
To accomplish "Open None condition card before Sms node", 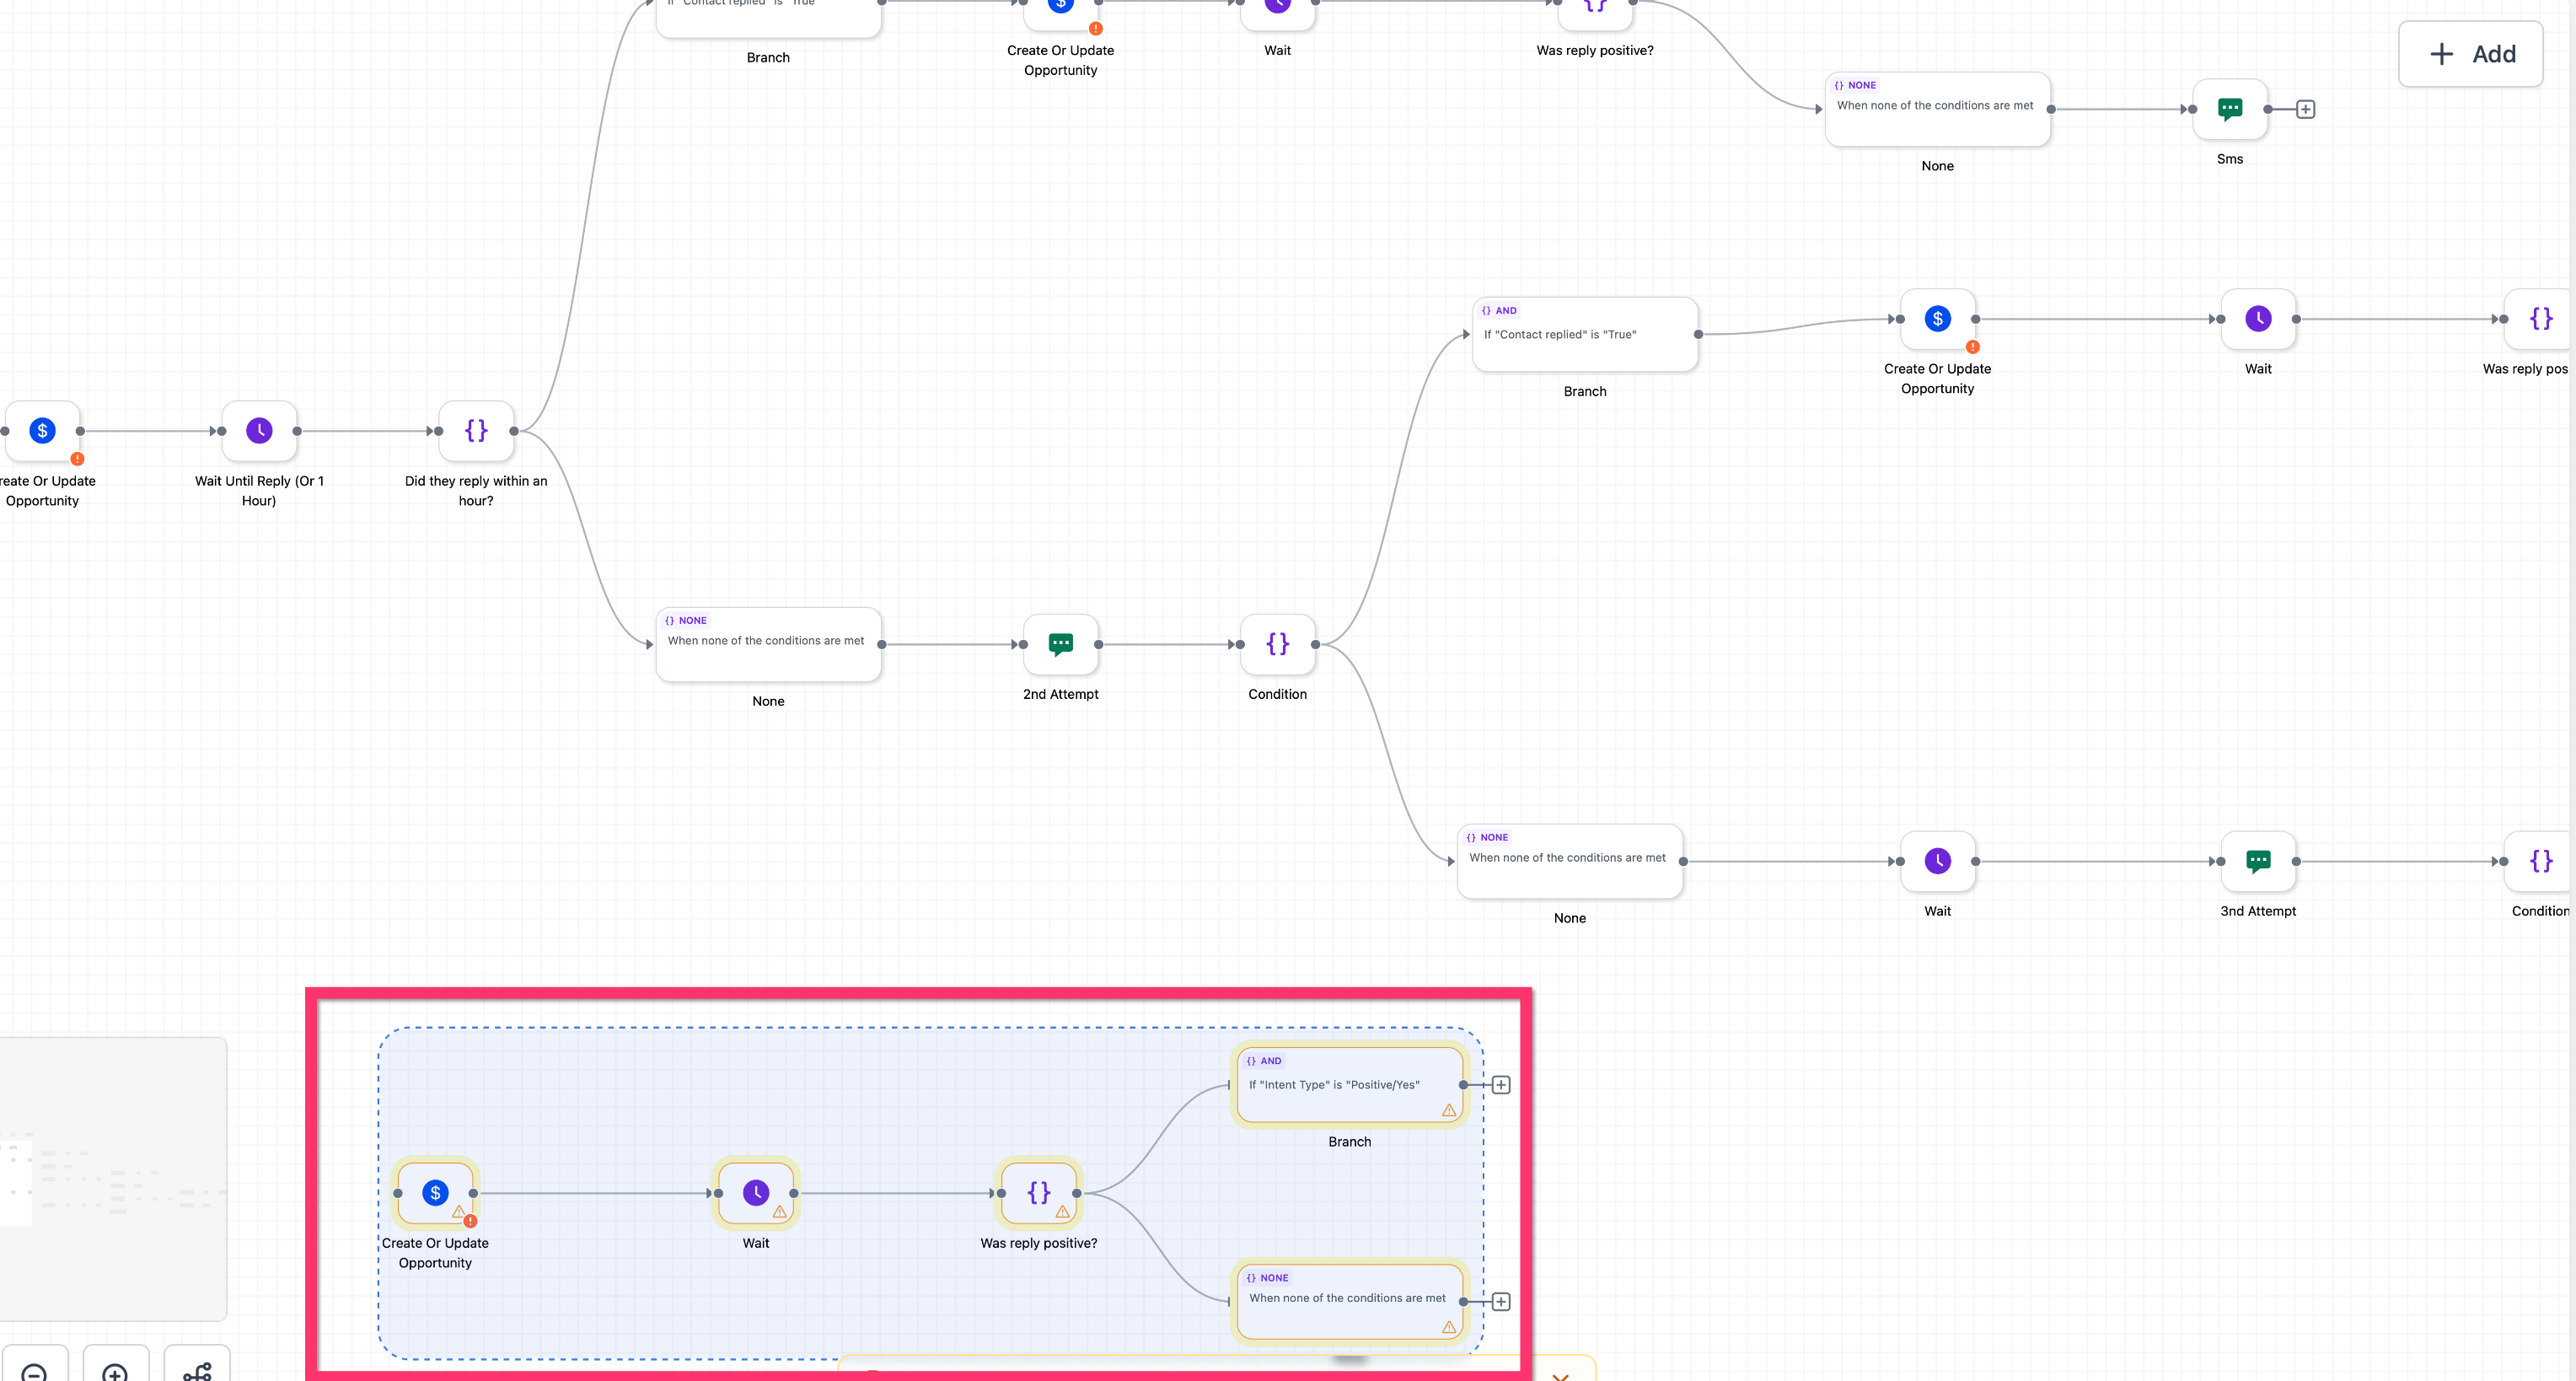I will (1937, 109).
